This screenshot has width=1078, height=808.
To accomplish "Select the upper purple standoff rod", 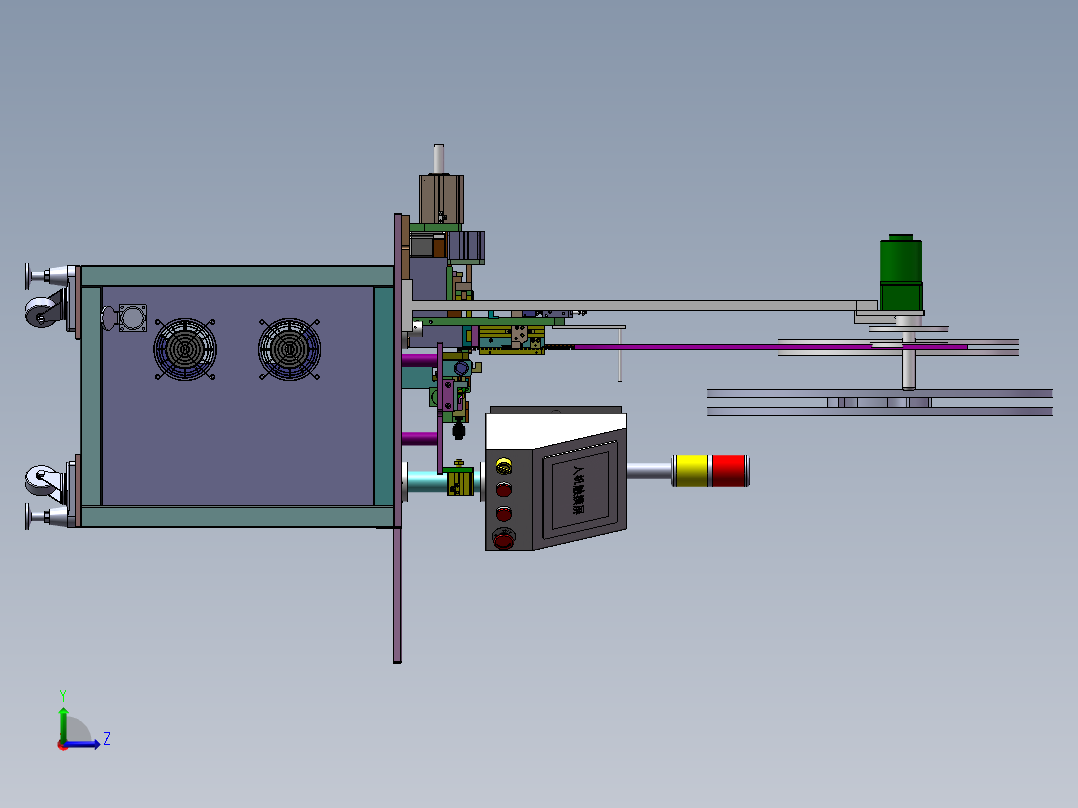I will [419, 360].
